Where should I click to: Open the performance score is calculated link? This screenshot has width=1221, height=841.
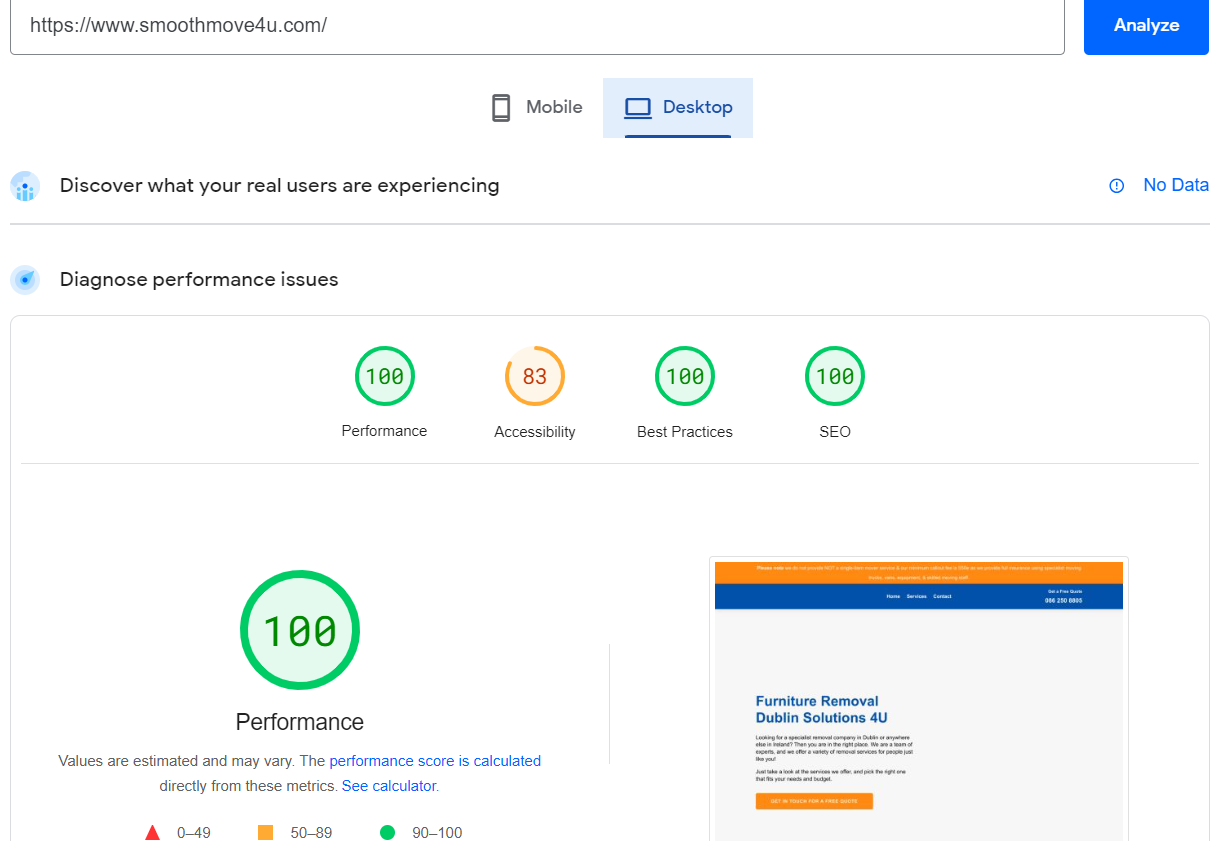435,760
